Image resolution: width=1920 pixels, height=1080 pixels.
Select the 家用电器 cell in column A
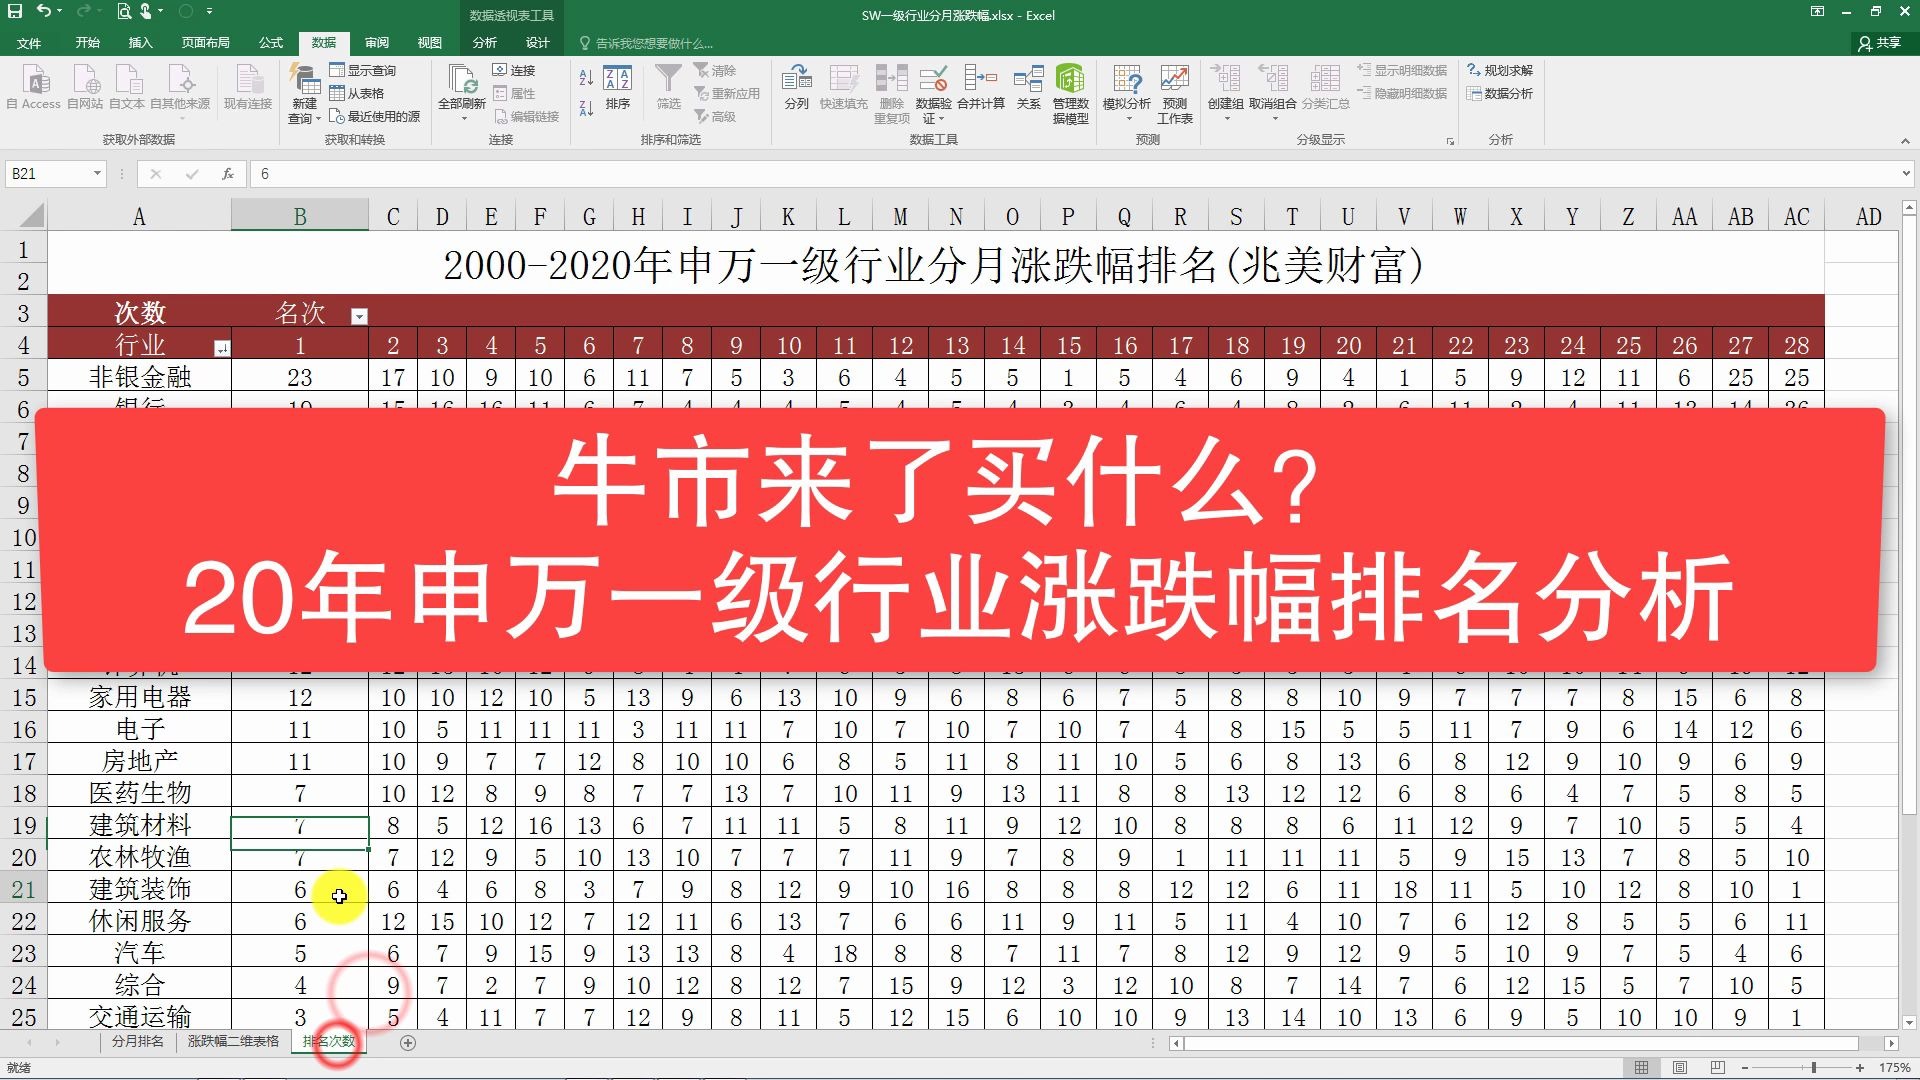pos(139,697)
